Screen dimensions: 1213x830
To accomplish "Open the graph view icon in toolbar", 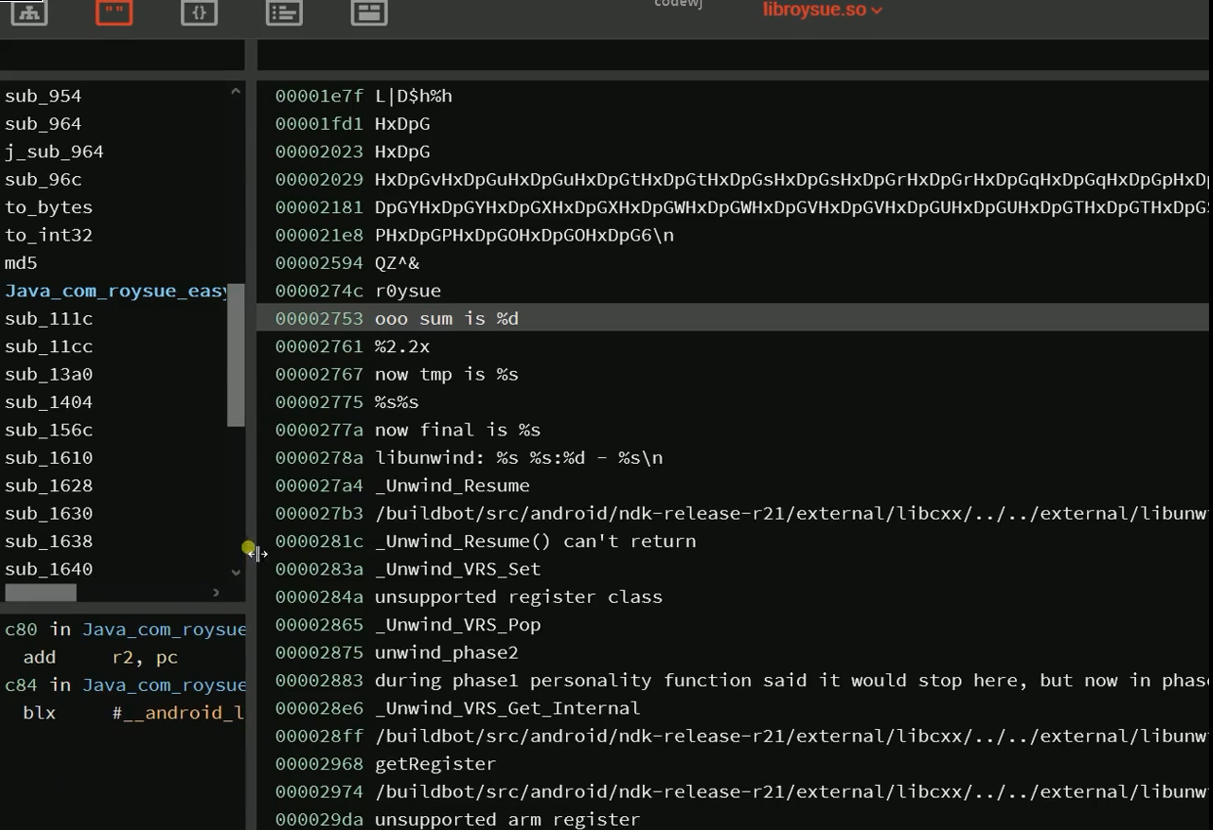I will (x=29, y=12).
